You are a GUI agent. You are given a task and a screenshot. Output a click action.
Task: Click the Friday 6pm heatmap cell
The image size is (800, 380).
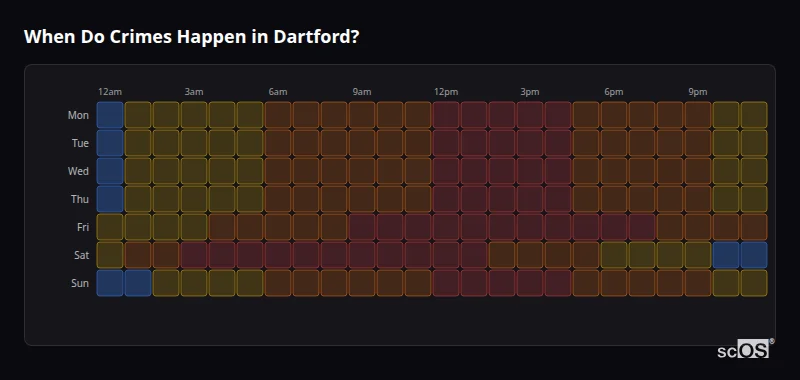point(614,227)
